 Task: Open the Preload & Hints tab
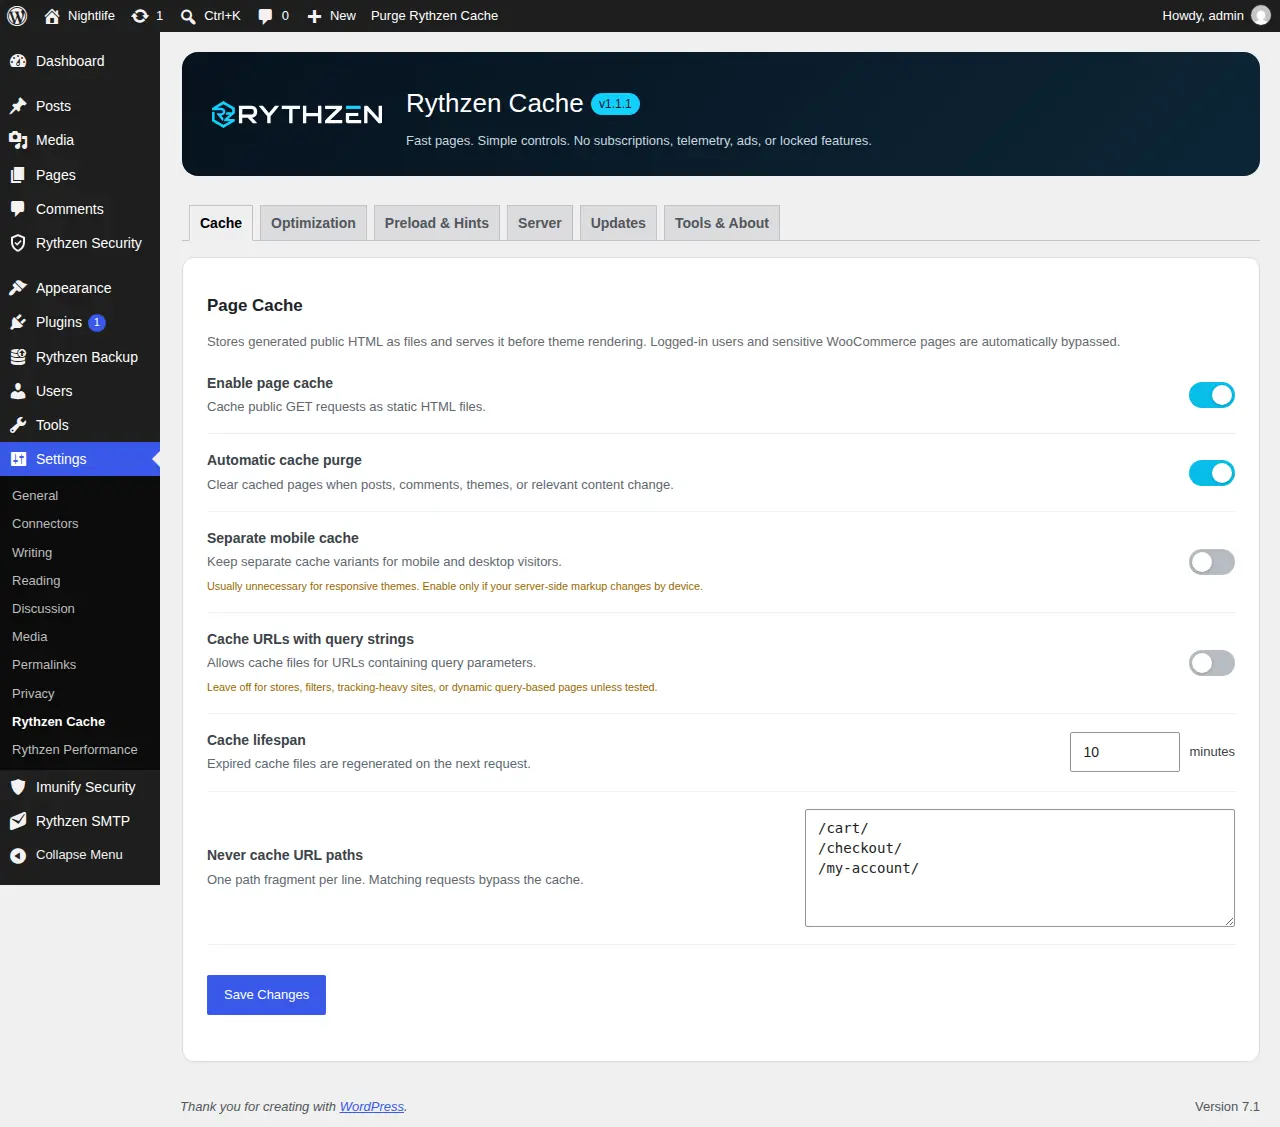pyautogui.click(x=437, y=223)
